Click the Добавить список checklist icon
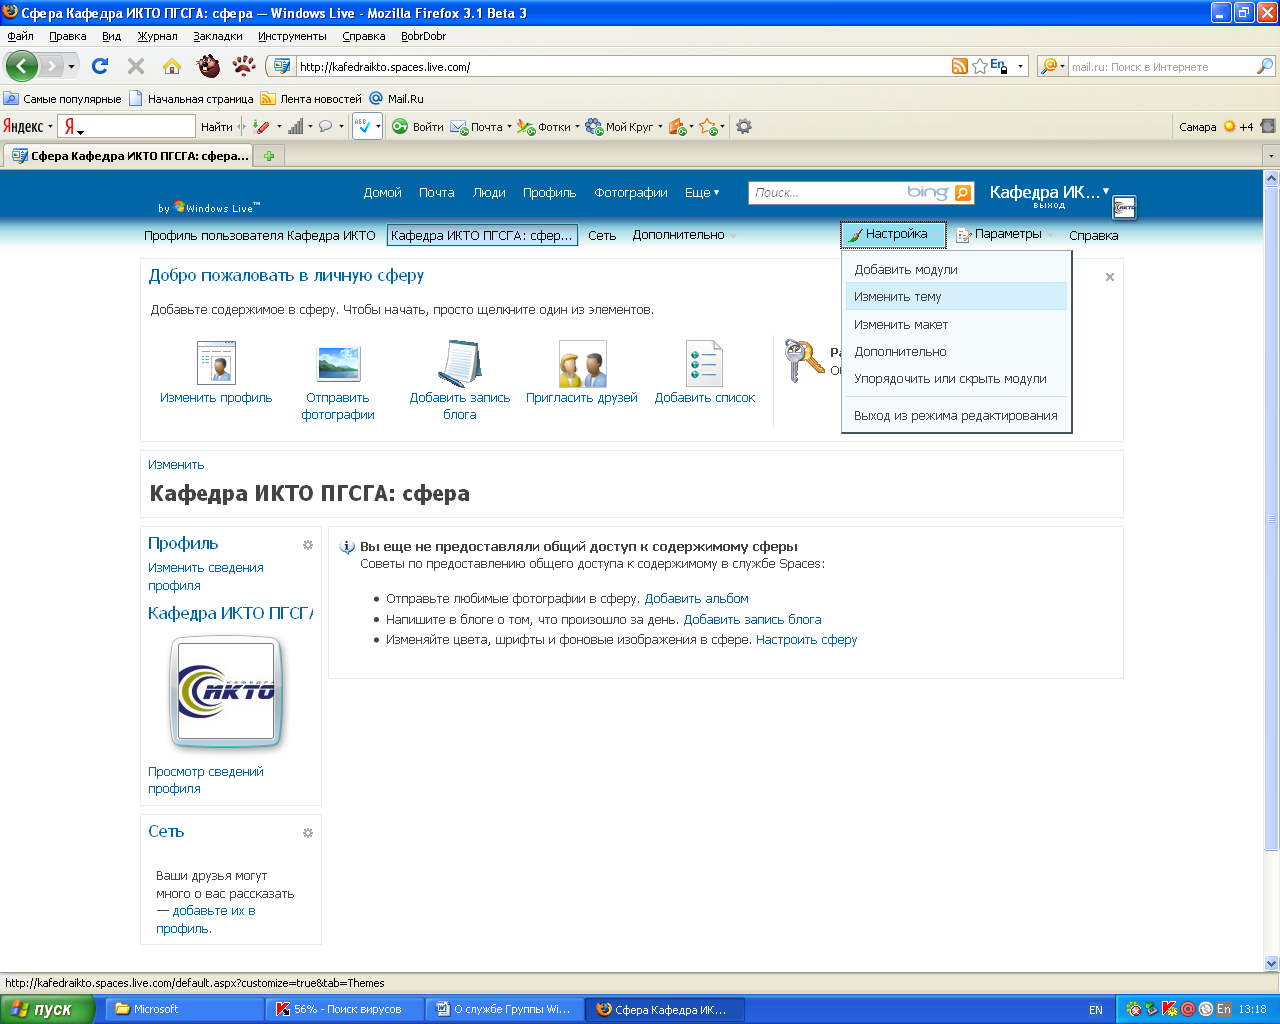Screen dimensions: 1280x1024 click(x=704, y=363)
